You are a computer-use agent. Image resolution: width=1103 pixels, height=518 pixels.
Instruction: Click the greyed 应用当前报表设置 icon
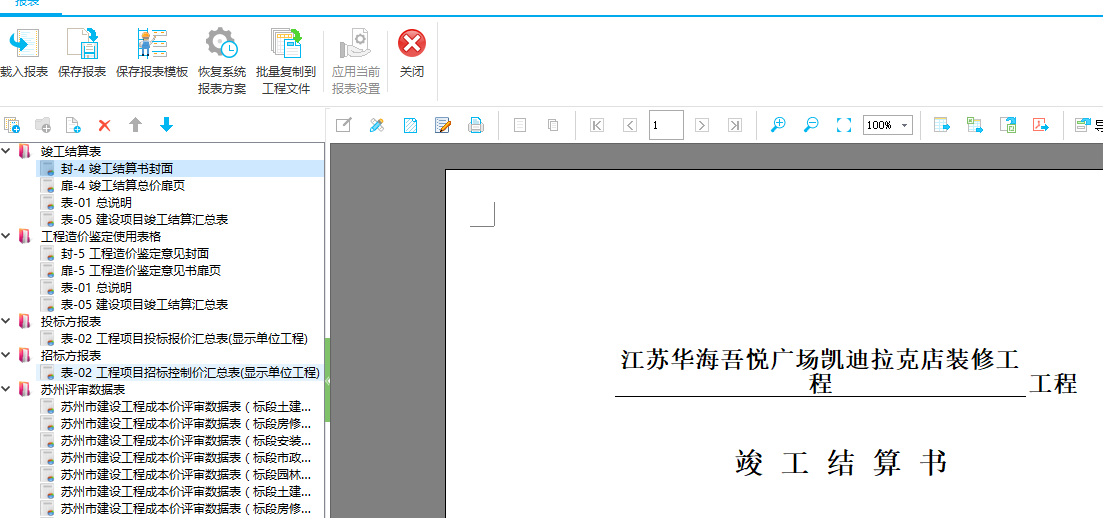pos(356,43)
